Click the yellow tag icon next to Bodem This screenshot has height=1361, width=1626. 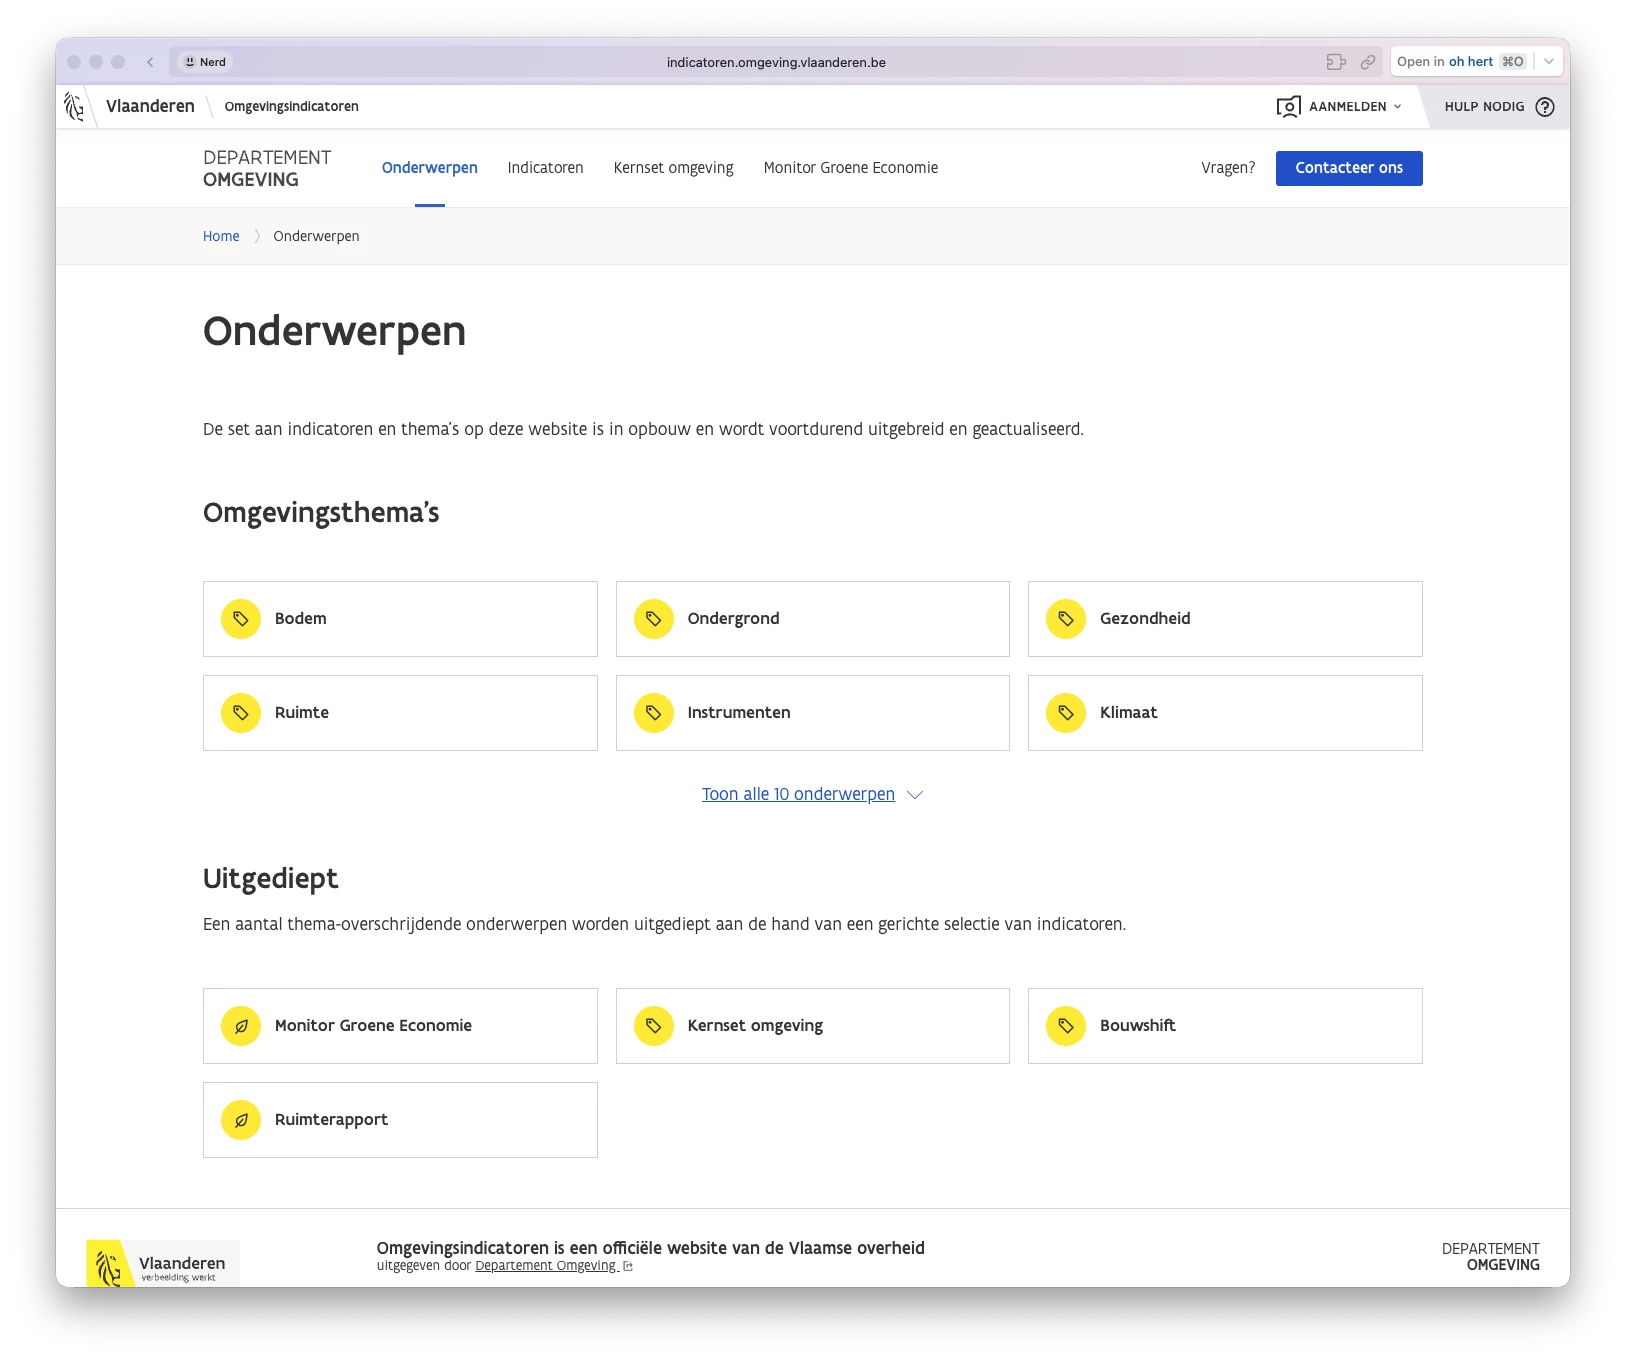click(241, 619)
